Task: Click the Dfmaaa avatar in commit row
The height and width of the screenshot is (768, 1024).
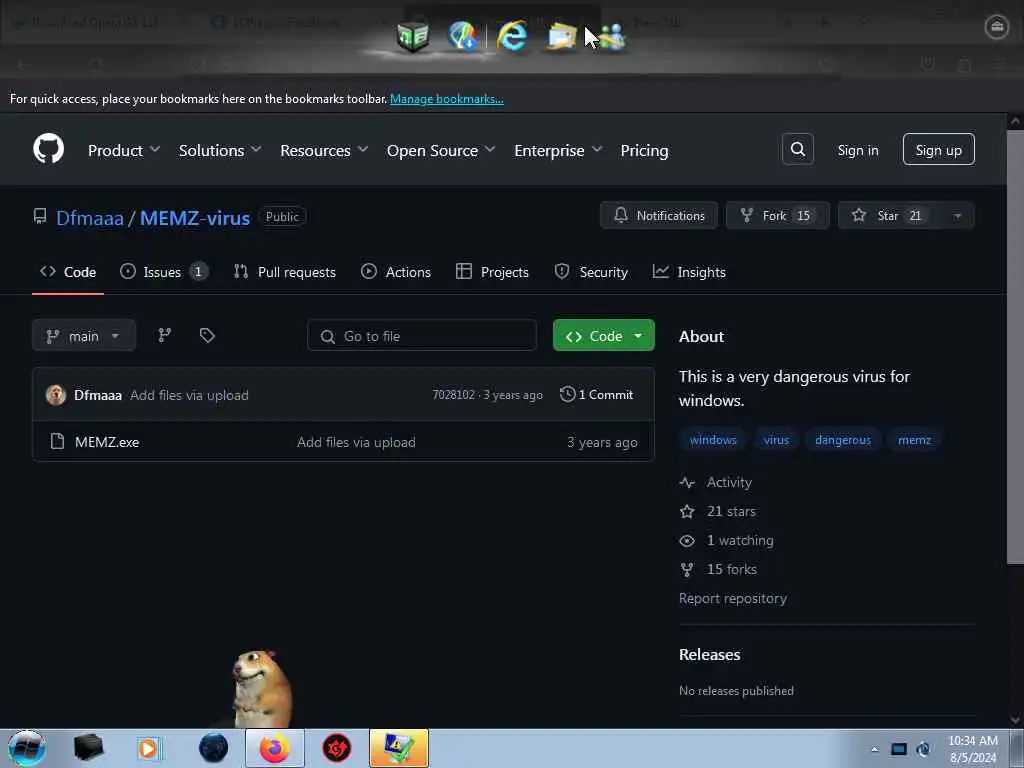Action: coord(56,394)
